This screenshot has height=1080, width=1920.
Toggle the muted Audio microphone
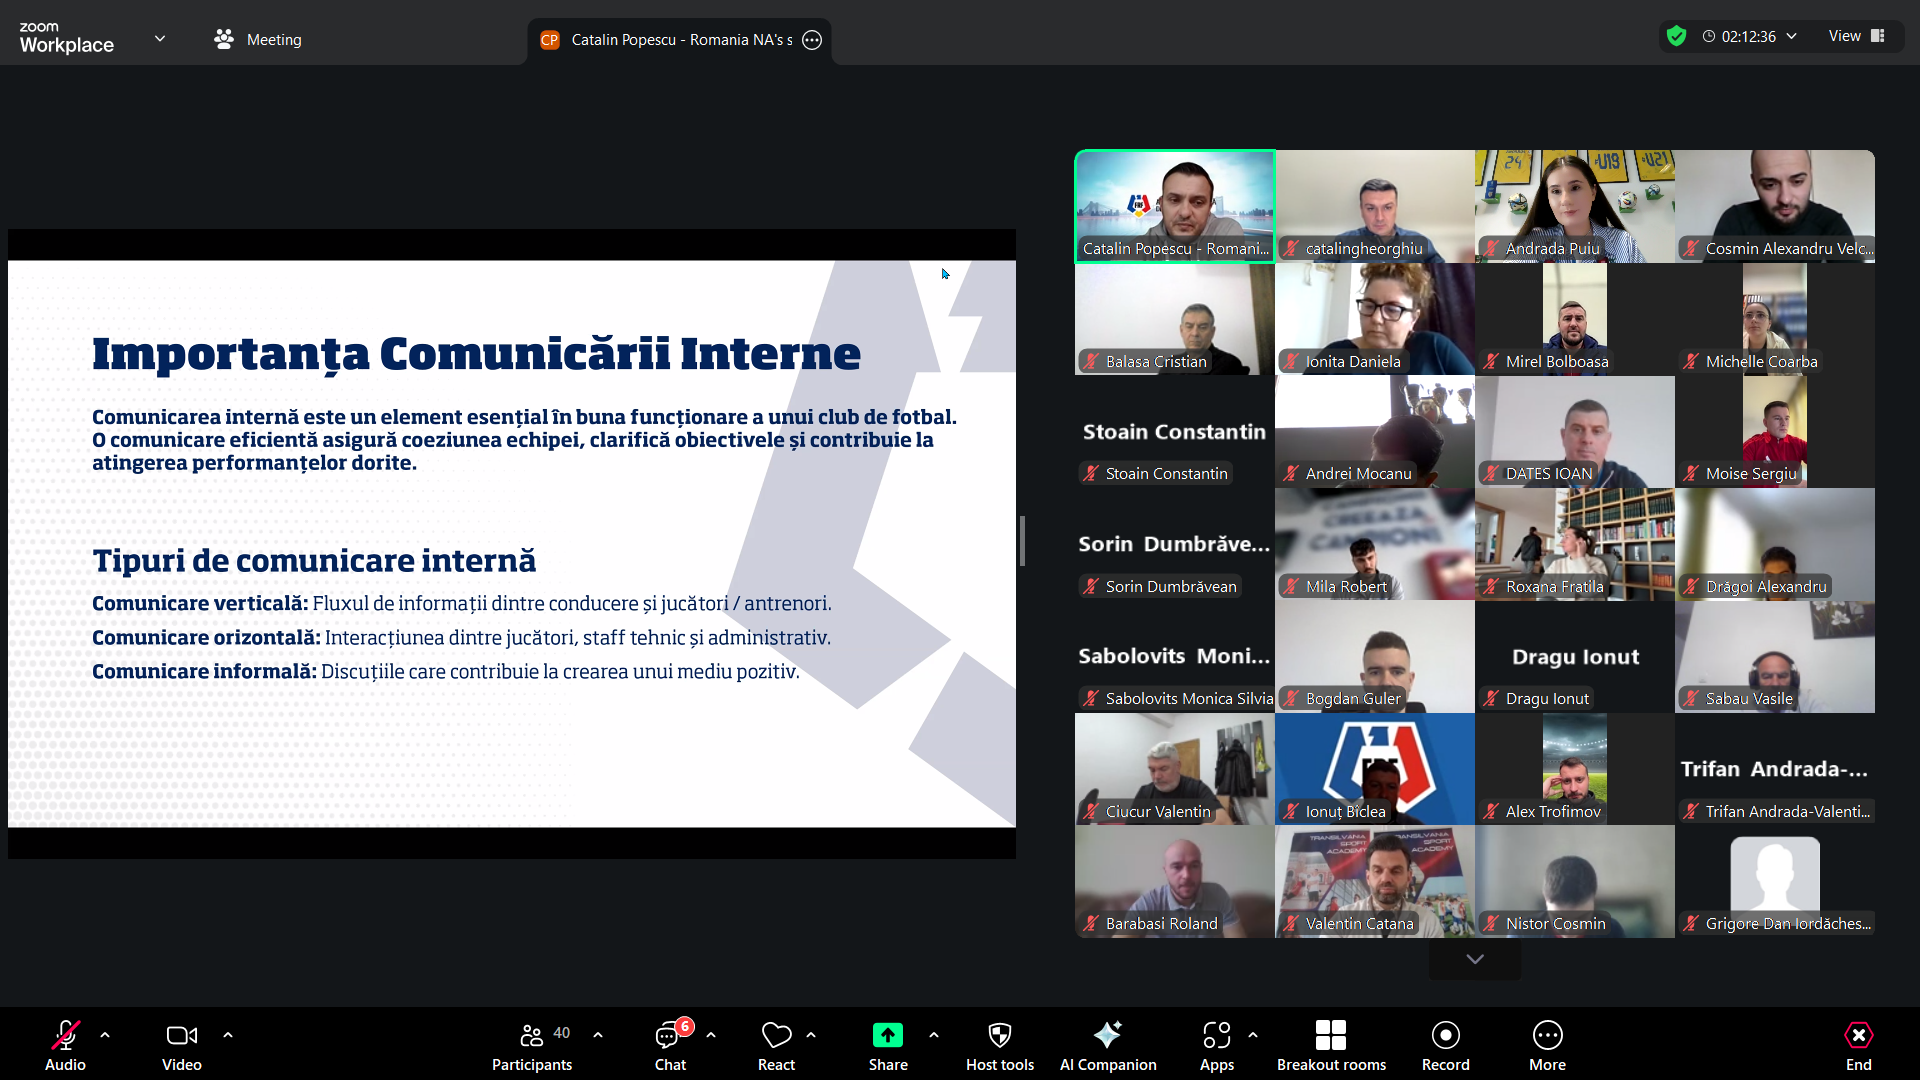click(x=66, y=1035)
